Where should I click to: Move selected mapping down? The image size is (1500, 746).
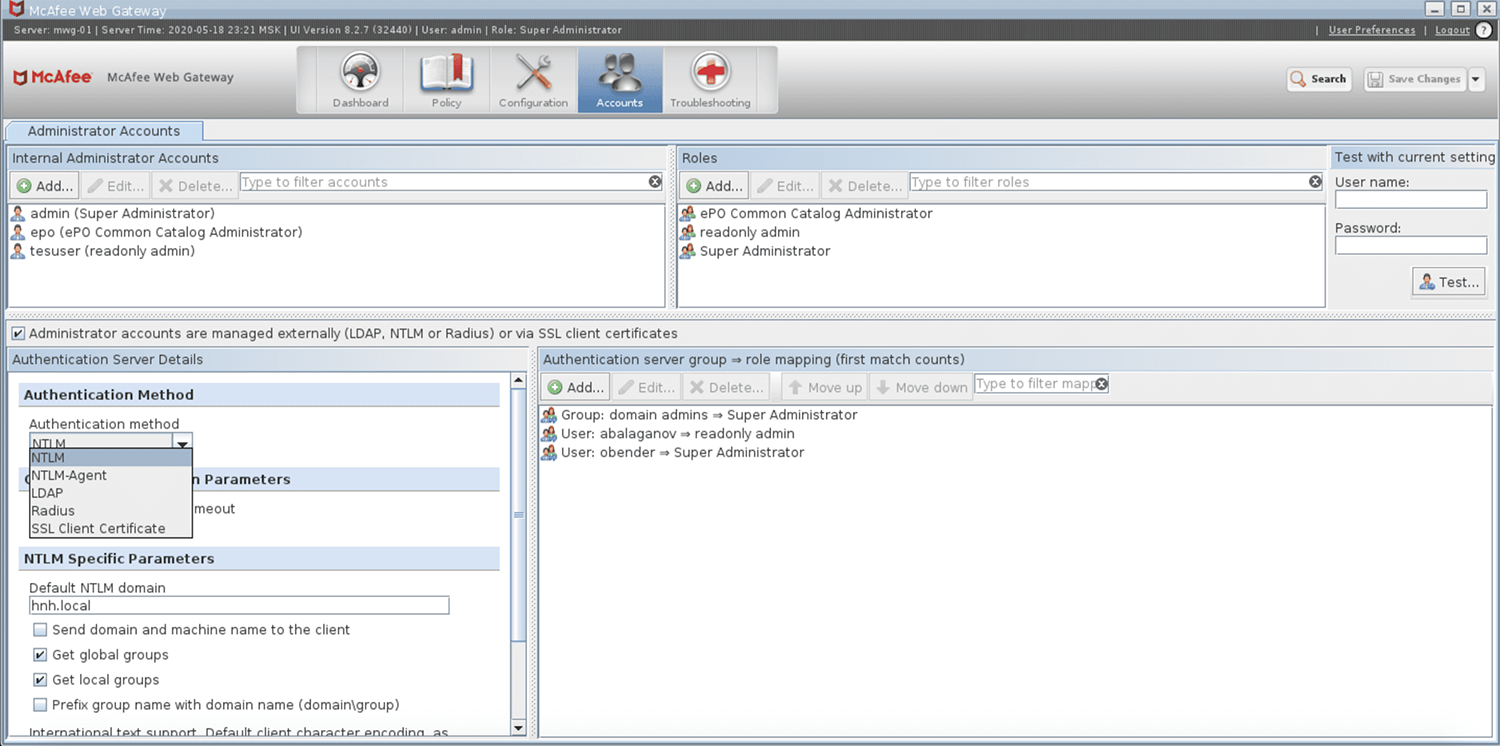point(921,387)
